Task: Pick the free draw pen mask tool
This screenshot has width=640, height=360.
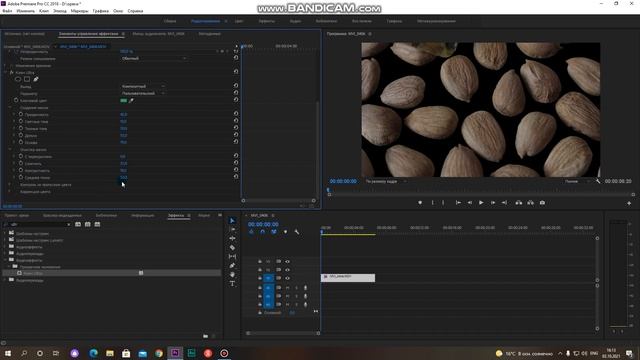Action: 36,79
